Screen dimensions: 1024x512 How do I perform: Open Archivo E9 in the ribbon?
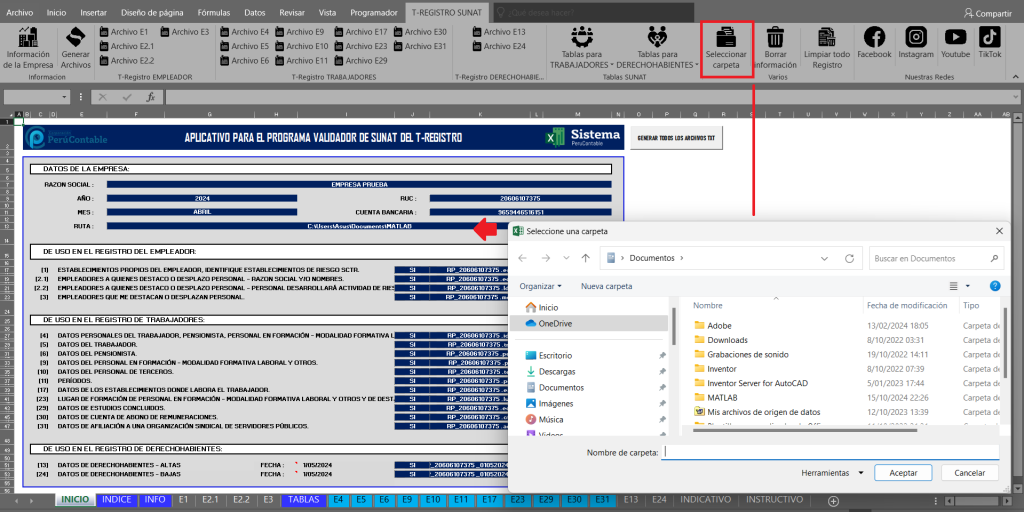300,31
